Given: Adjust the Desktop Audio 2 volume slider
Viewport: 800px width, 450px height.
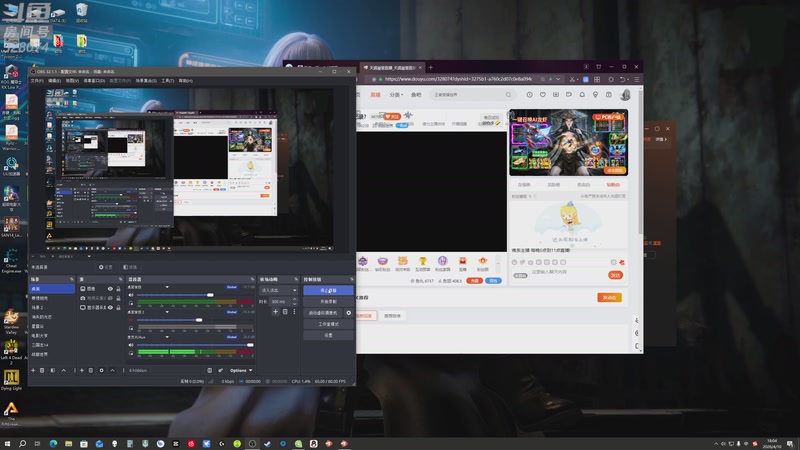Looking at the screenshot, I should [x=195, y=320].
